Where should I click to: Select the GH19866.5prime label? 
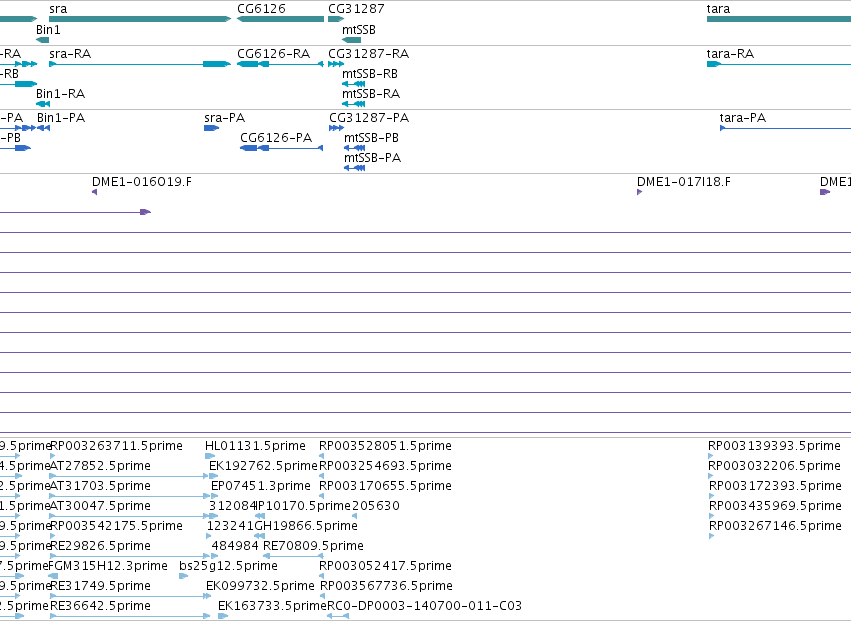click(306, 526)
